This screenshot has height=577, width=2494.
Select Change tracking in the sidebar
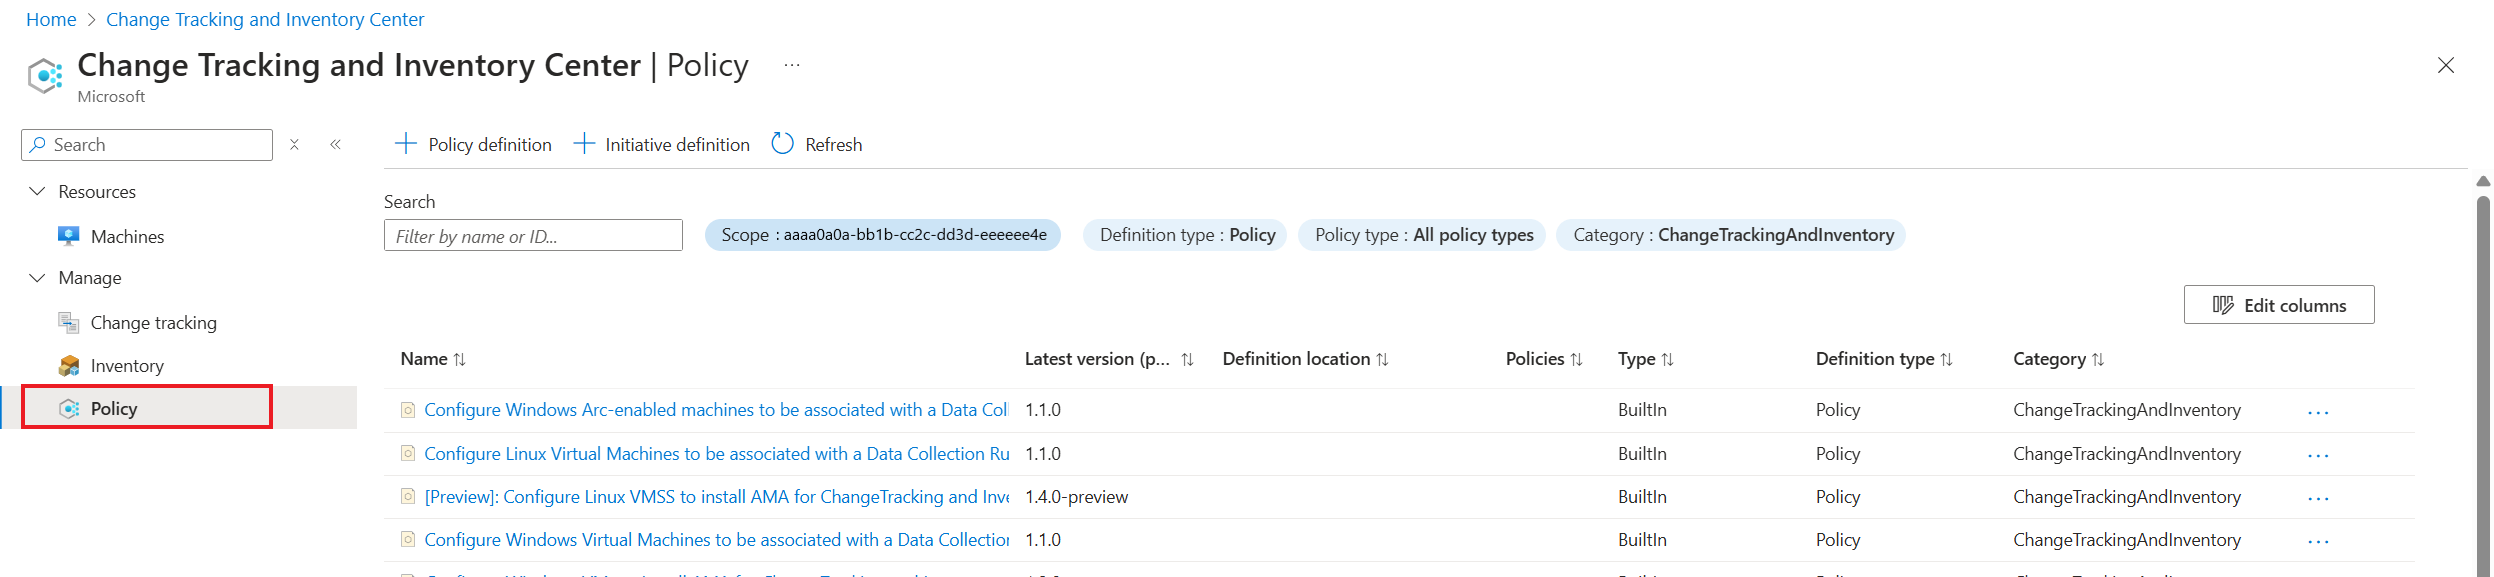(153, 323)
